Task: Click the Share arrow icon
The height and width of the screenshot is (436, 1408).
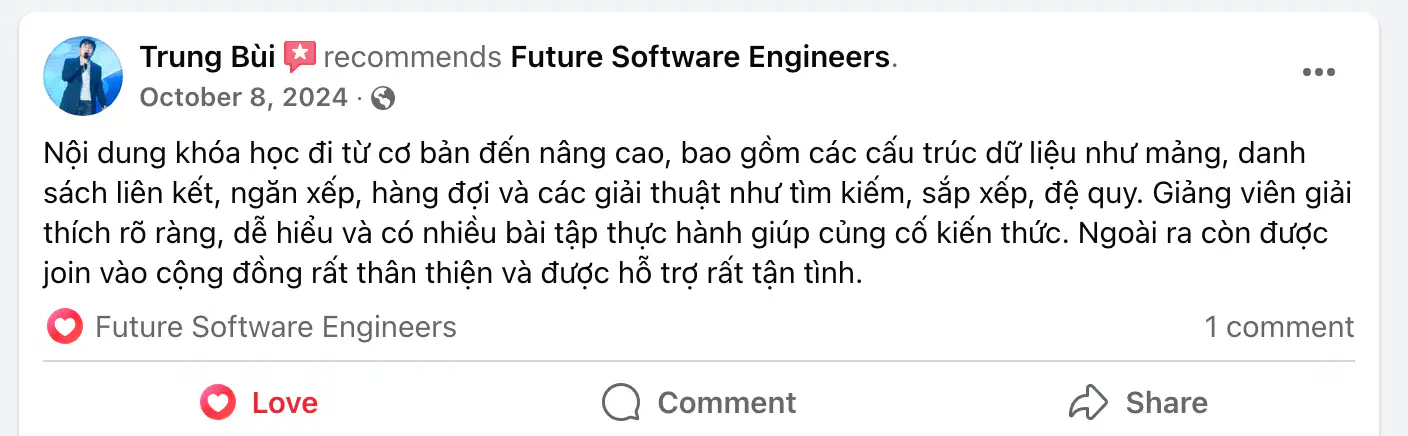Action: pyautogui.click(x=1087, y=403)
